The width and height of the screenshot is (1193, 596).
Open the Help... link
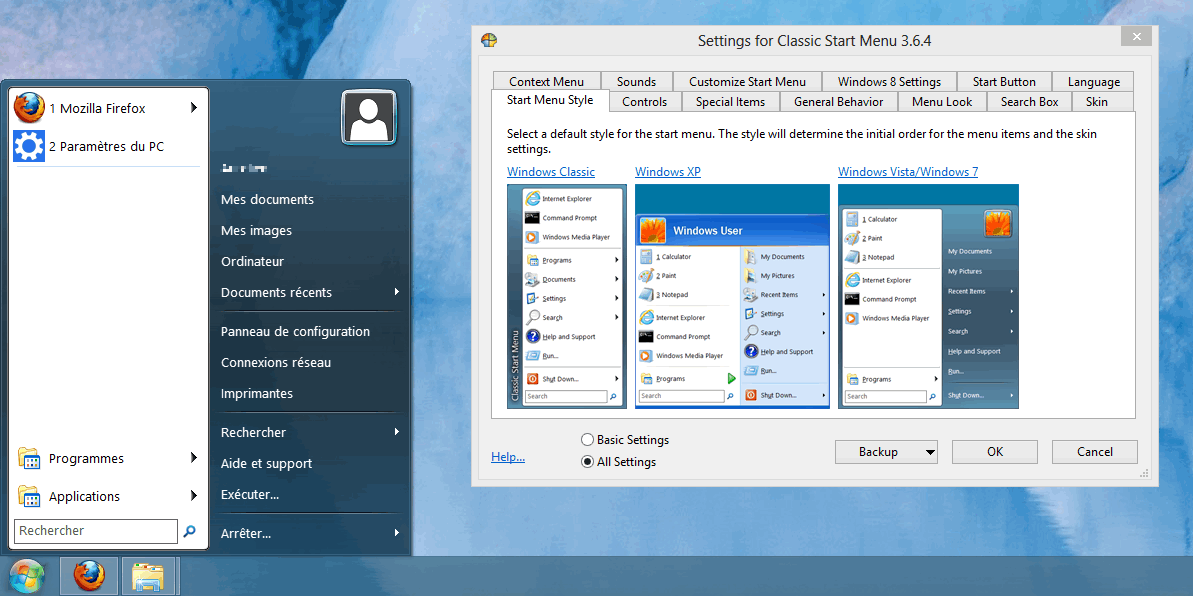tap(507, 457)
